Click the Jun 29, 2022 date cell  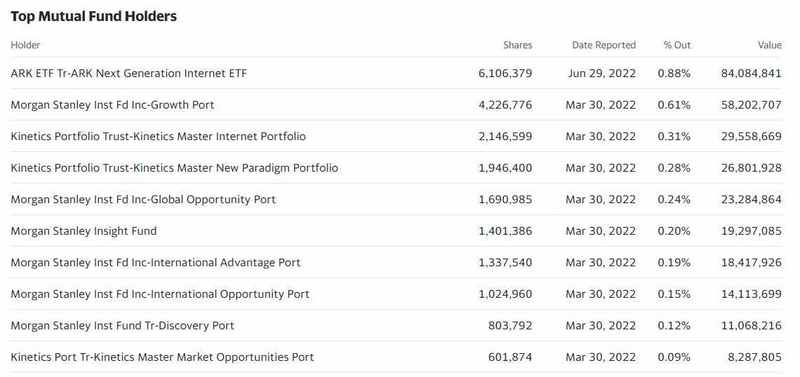click(x=602, y=73)
